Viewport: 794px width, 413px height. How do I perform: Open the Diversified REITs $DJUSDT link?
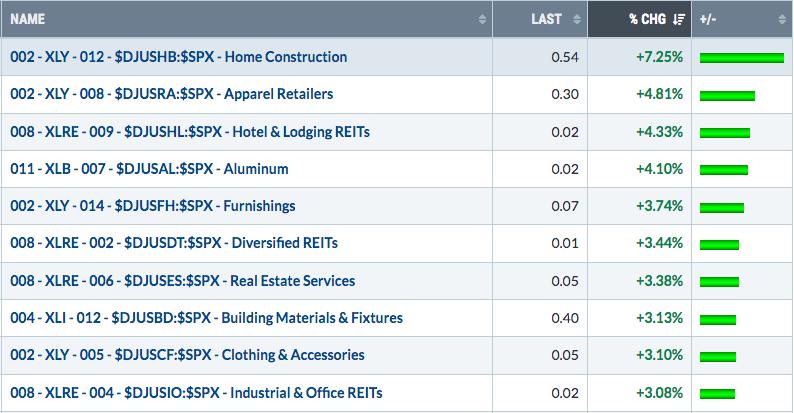tap(174, 243)
